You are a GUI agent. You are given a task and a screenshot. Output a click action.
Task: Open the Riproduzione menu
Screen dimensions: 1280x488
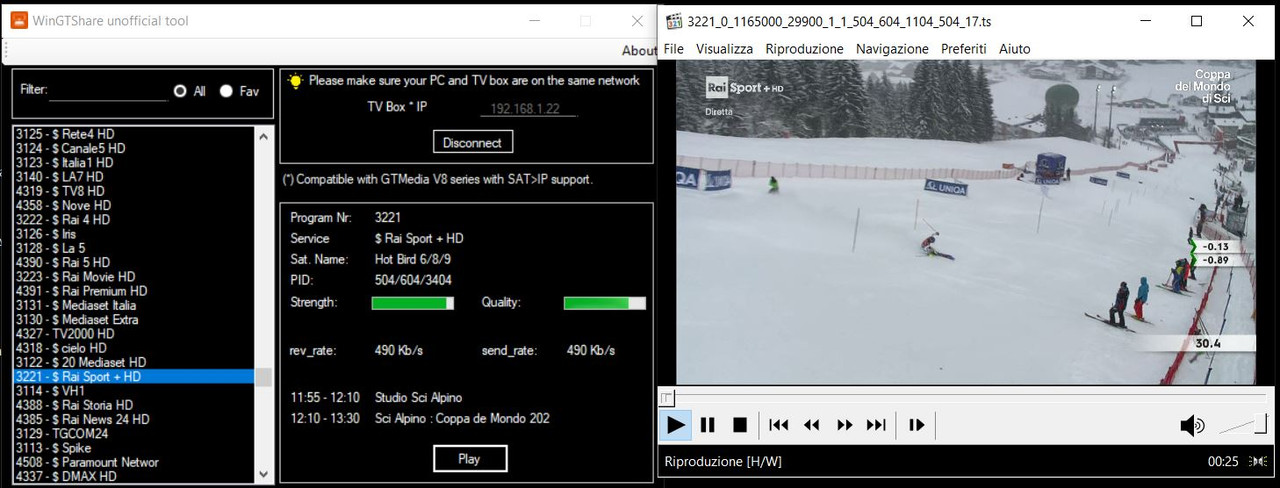[x=804, y=48]
